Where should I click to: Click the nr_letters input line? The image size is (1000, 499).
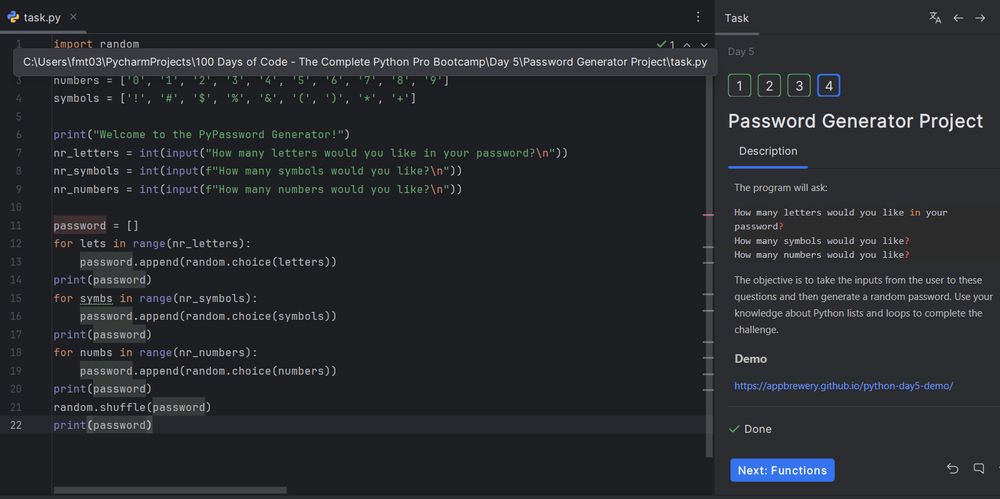(311, 153)
